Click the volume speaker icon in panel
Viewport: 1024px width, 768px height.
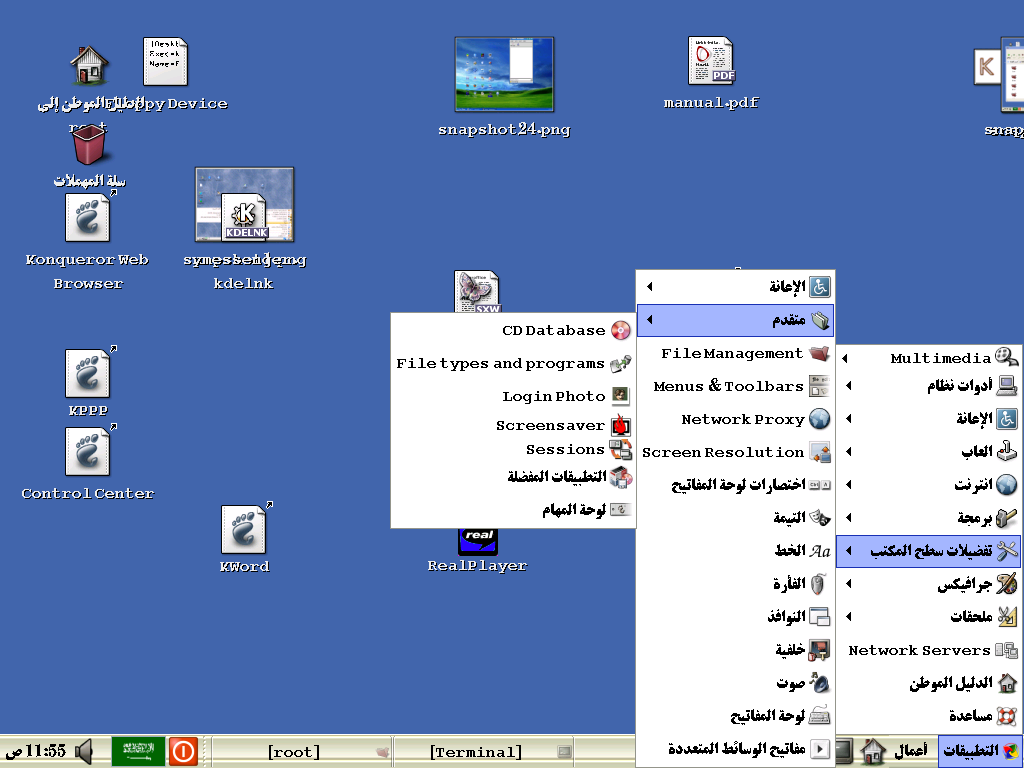tap(84, 752)
